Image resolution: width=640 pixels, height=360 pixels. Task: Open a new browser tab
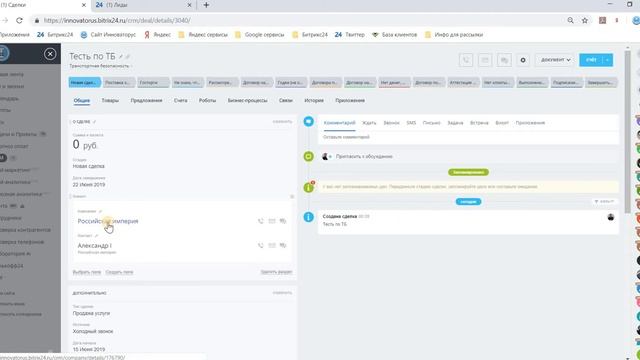206,5
